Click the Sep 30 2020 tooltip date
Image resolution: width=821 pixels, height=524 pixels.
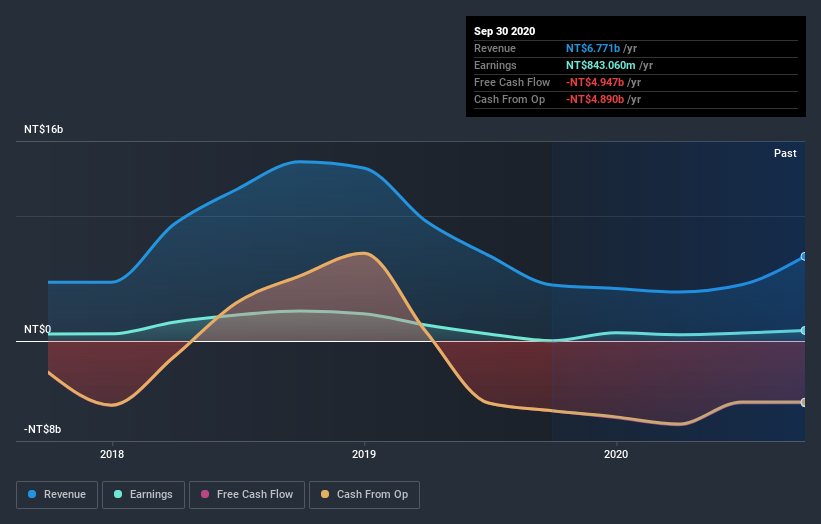click(x=504, y=31)
